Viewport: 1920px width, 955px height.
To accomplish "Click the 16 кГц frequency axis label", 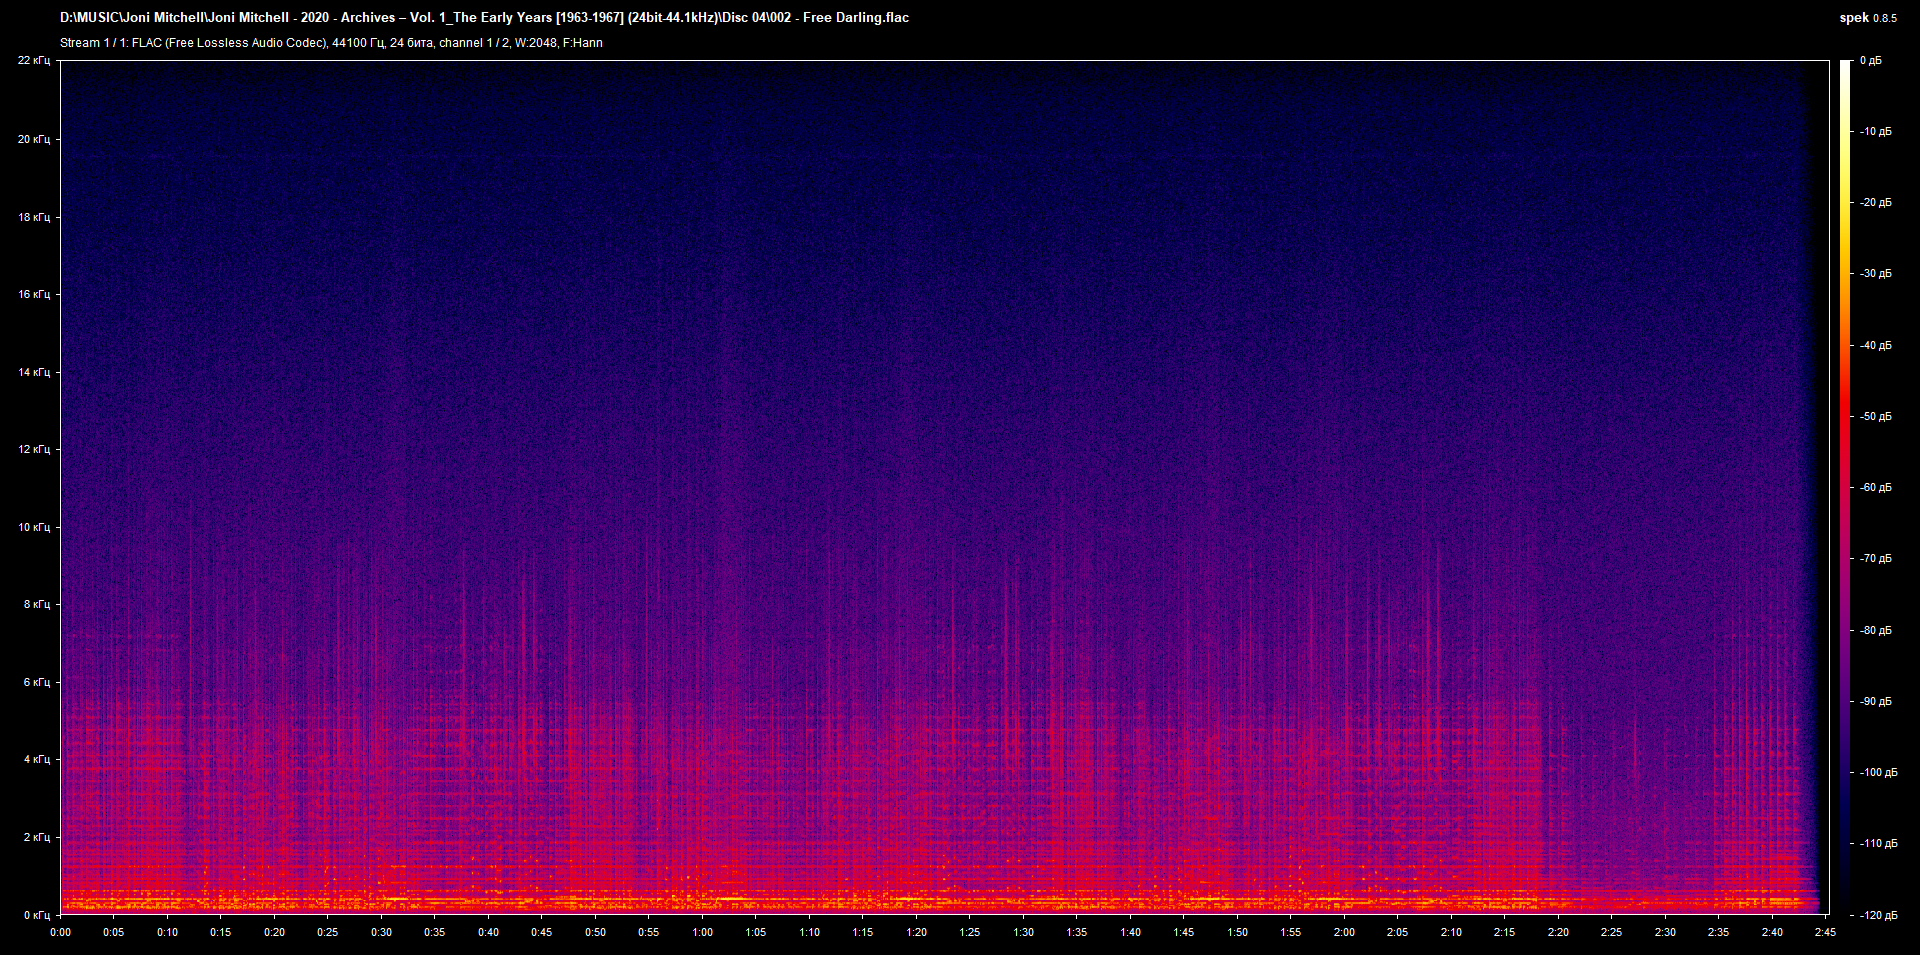I will (34, 294).
